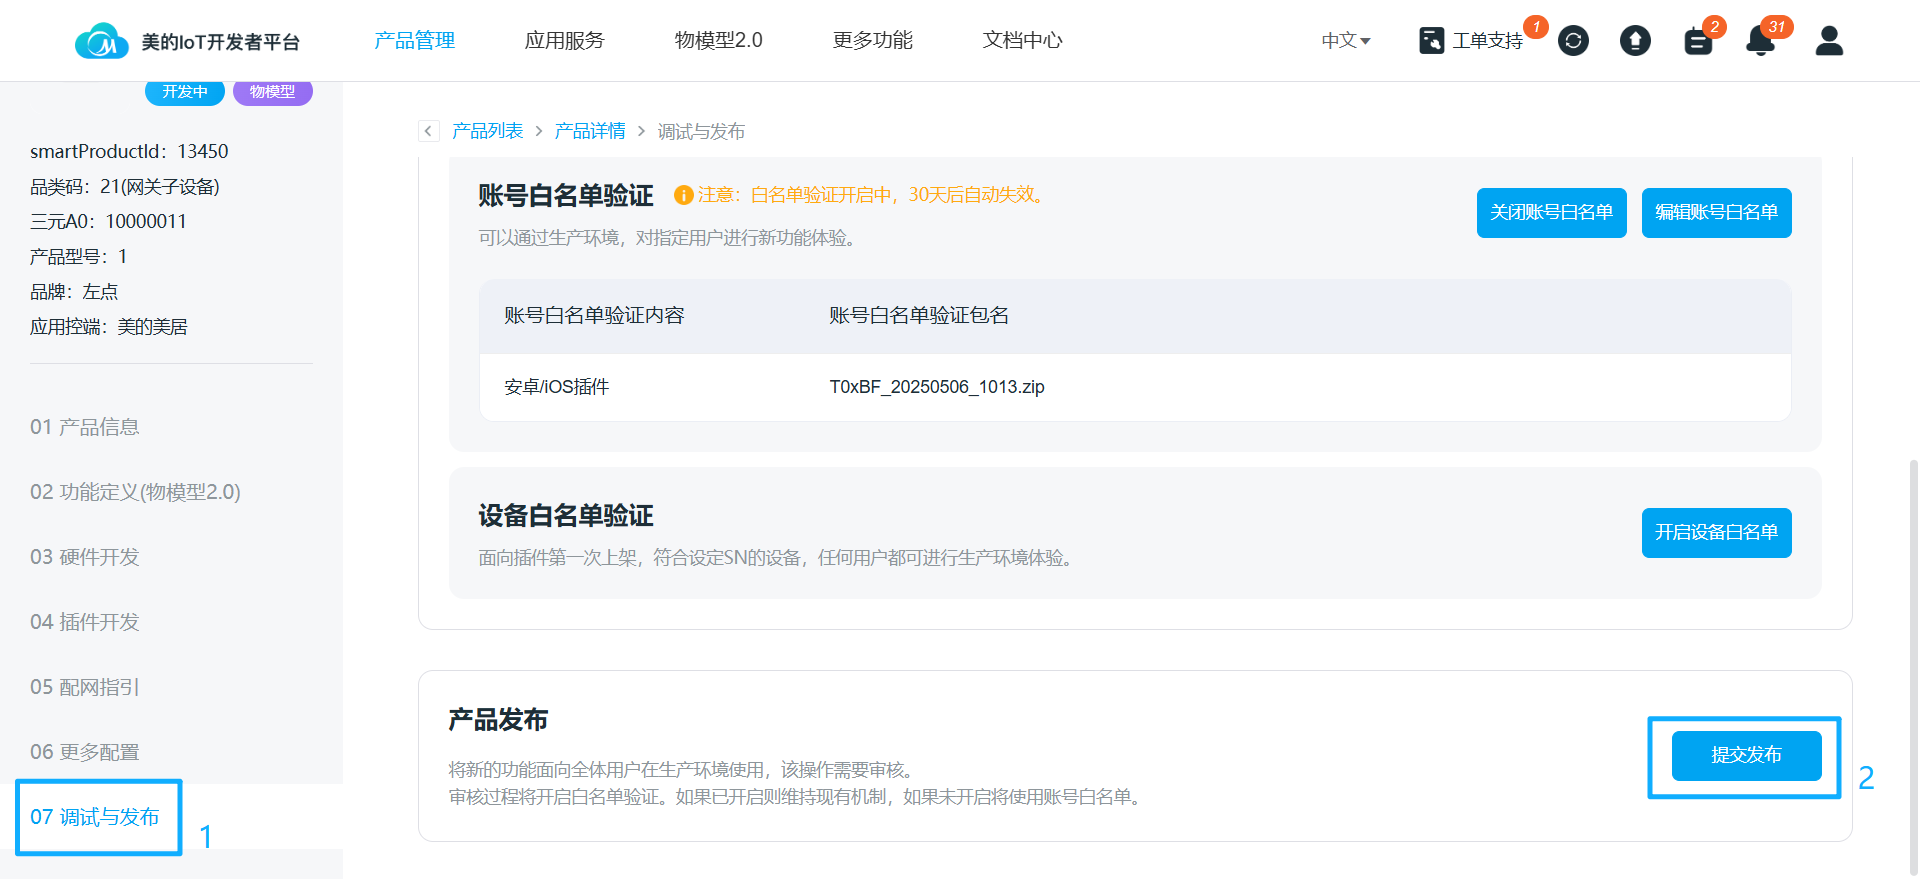Select 04 插件开发 in the sidebar

pos(85,622)
